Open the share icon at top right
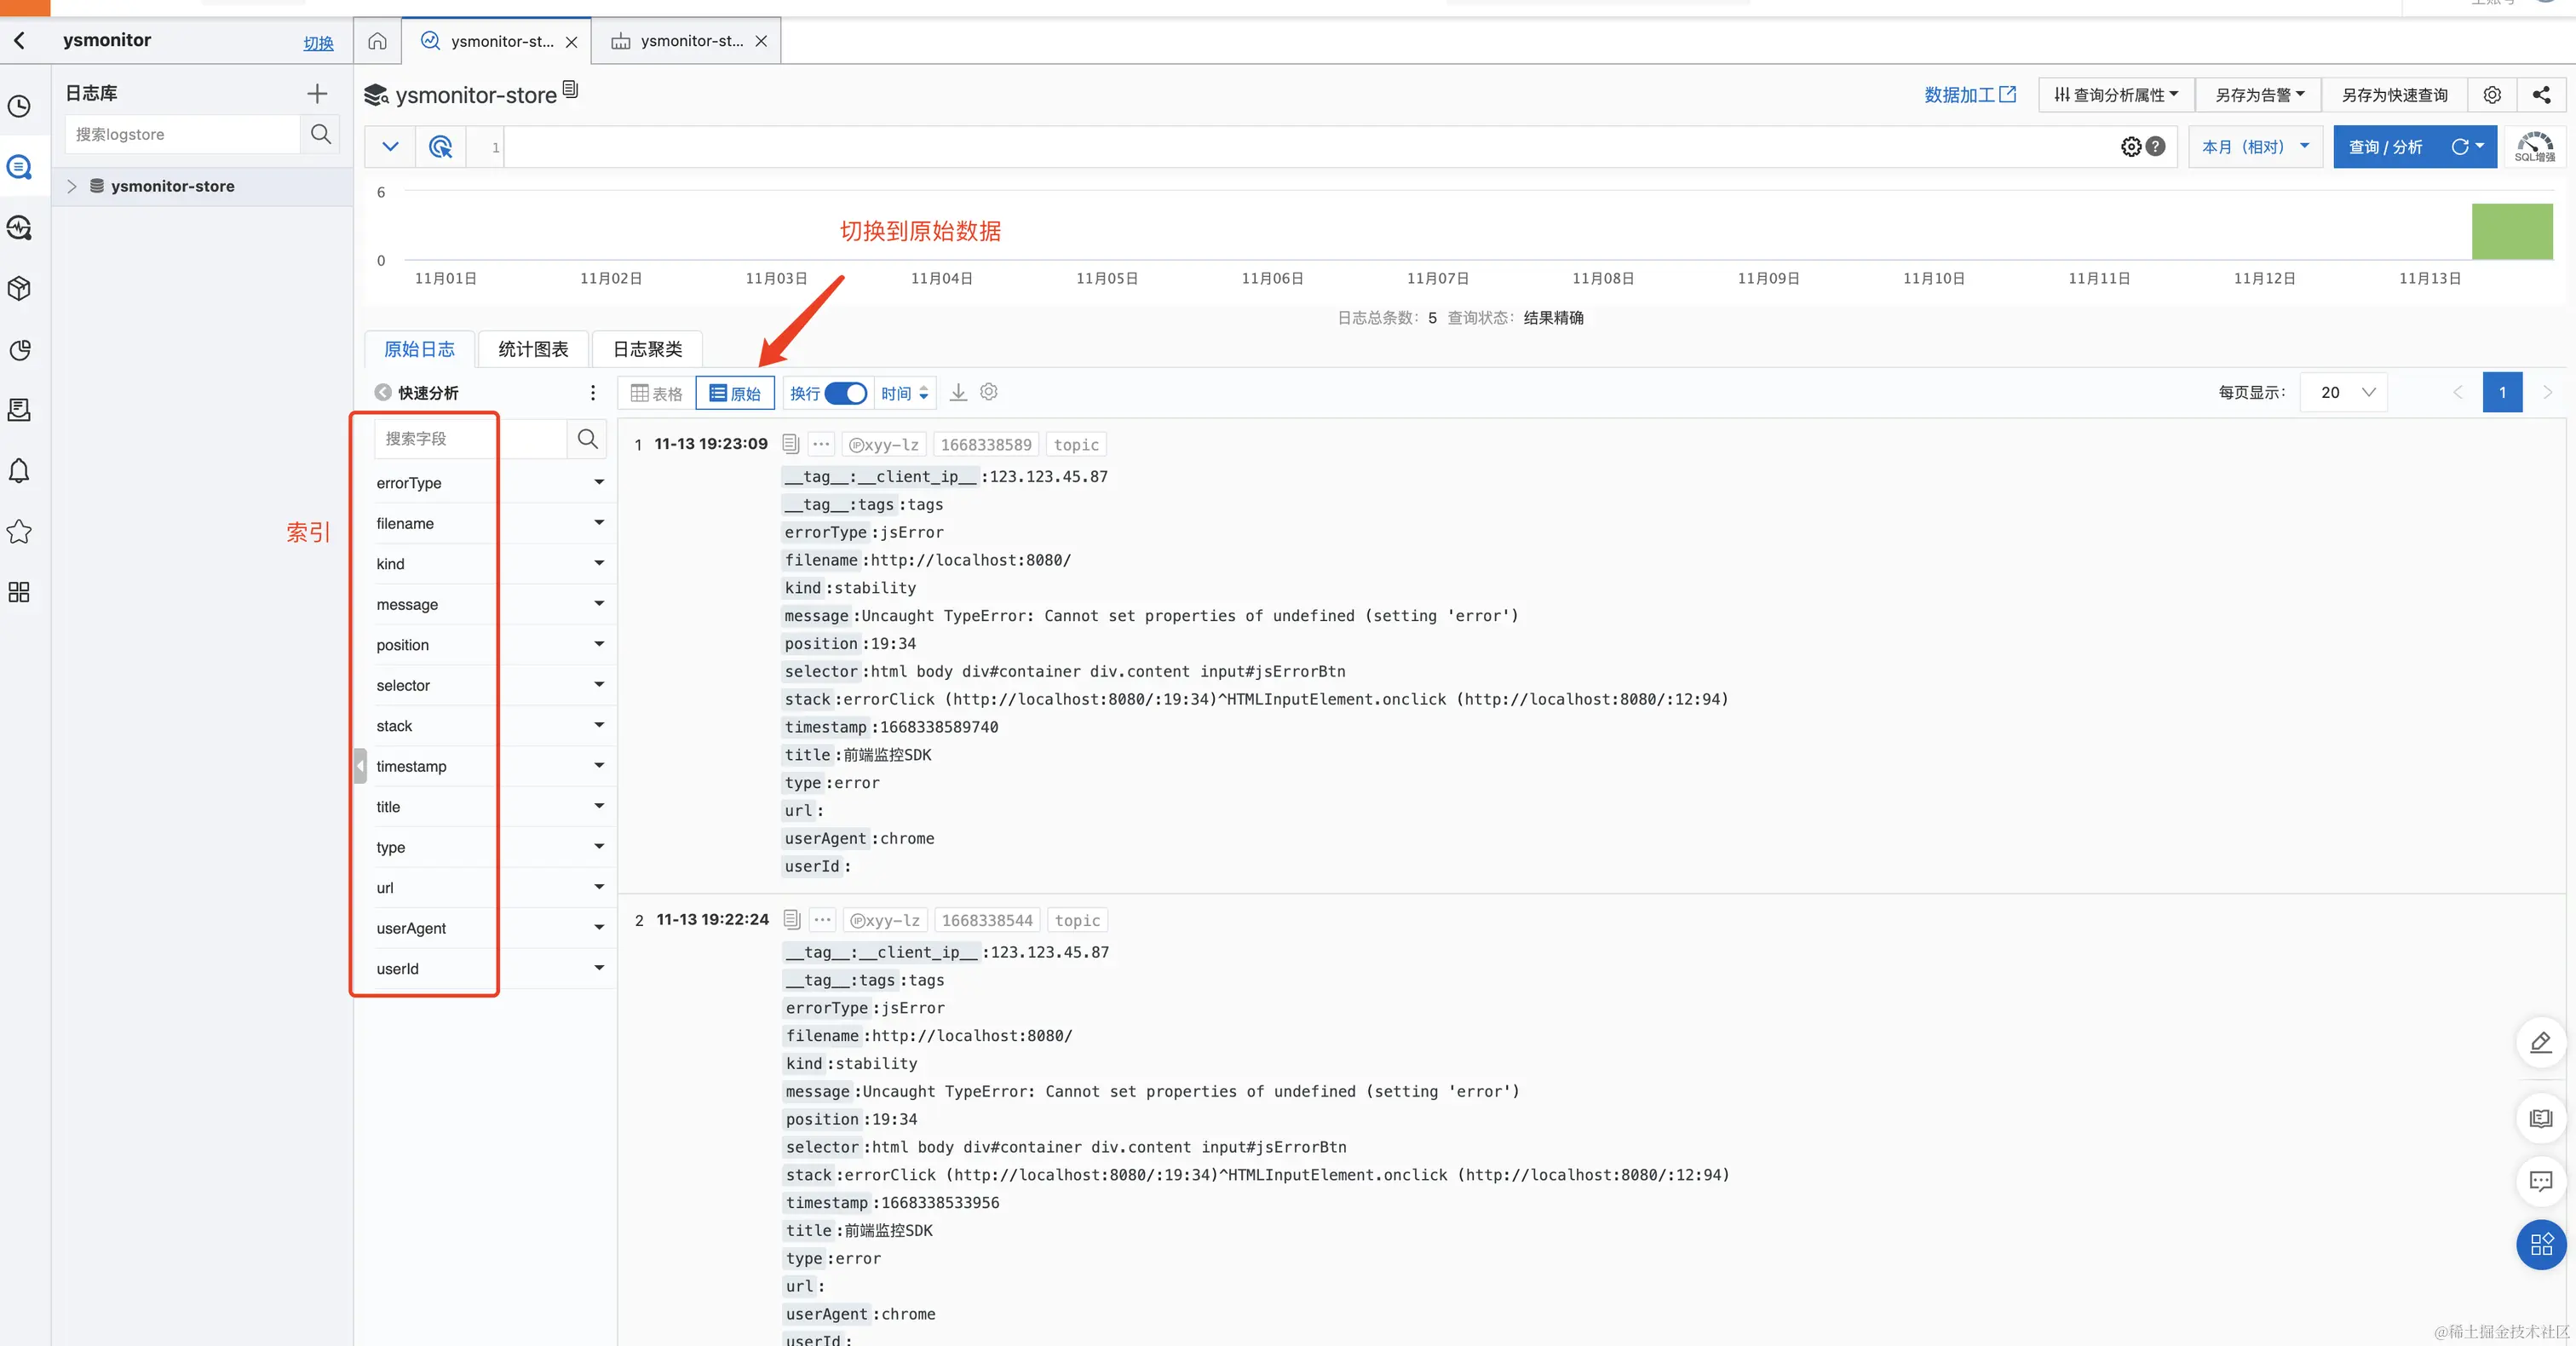This screenshot has height=1346, width=2576. pos(2541,95)
